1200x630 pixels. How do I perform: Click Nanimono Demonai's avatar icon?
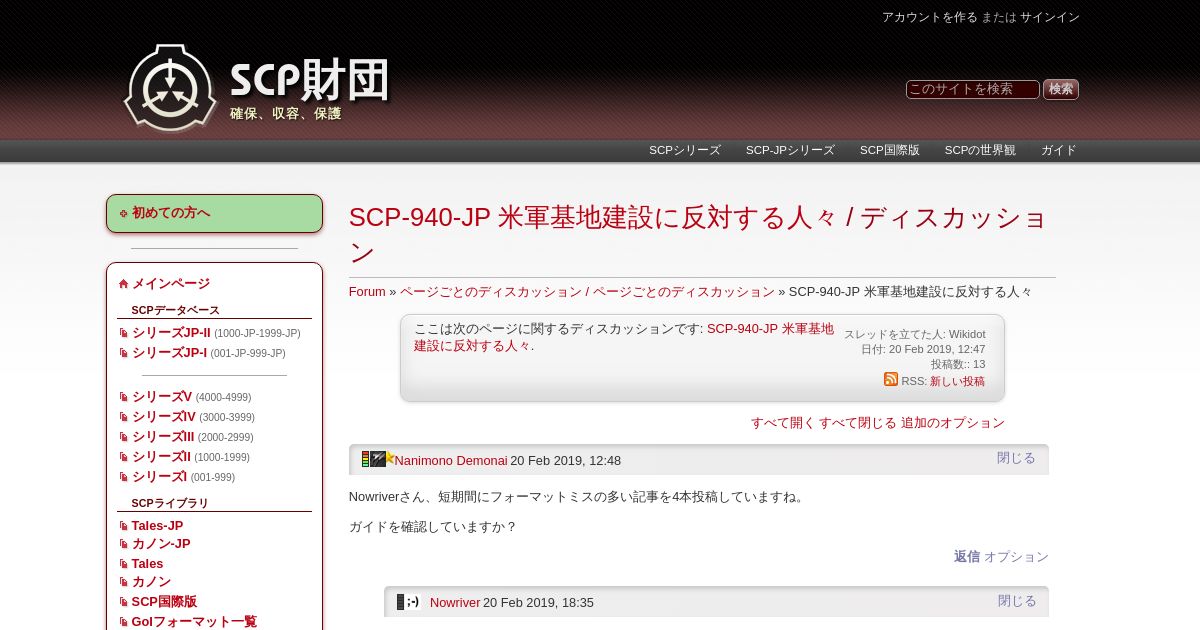[378, 459]
